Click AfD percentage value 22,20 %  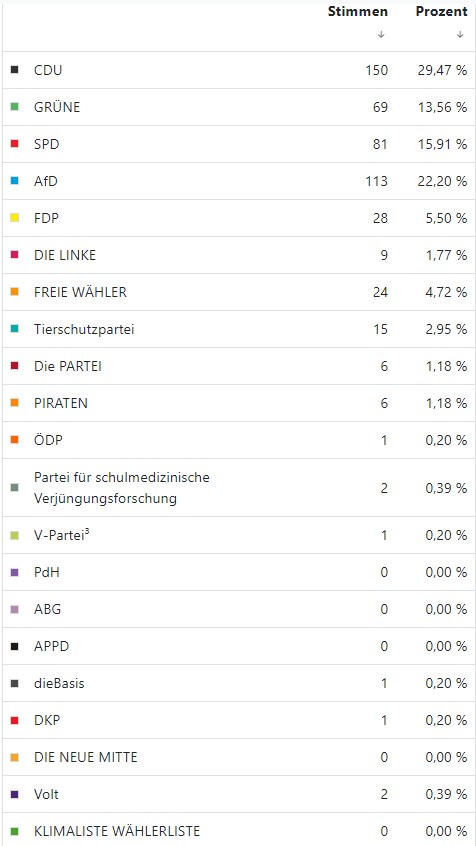[443, 181]
